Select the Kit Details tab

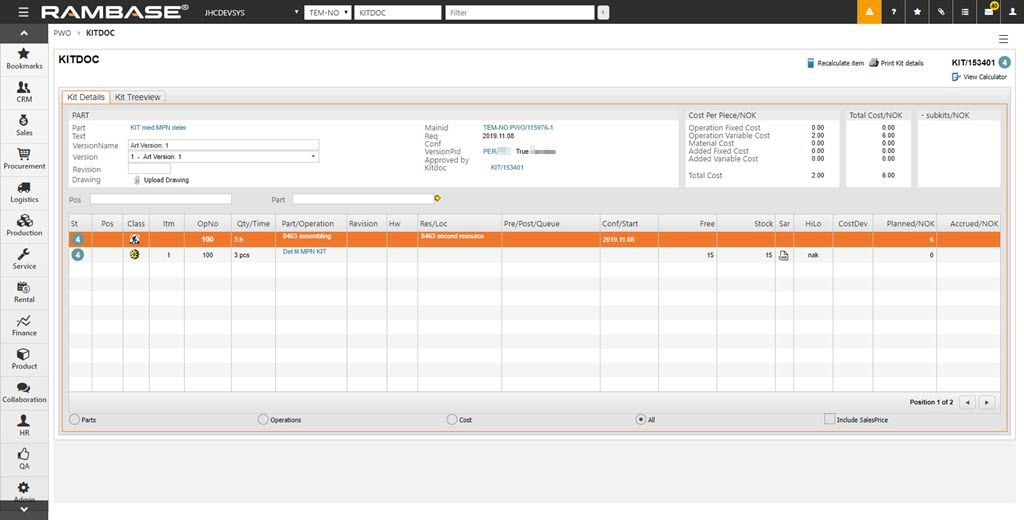tap(86, 97)
